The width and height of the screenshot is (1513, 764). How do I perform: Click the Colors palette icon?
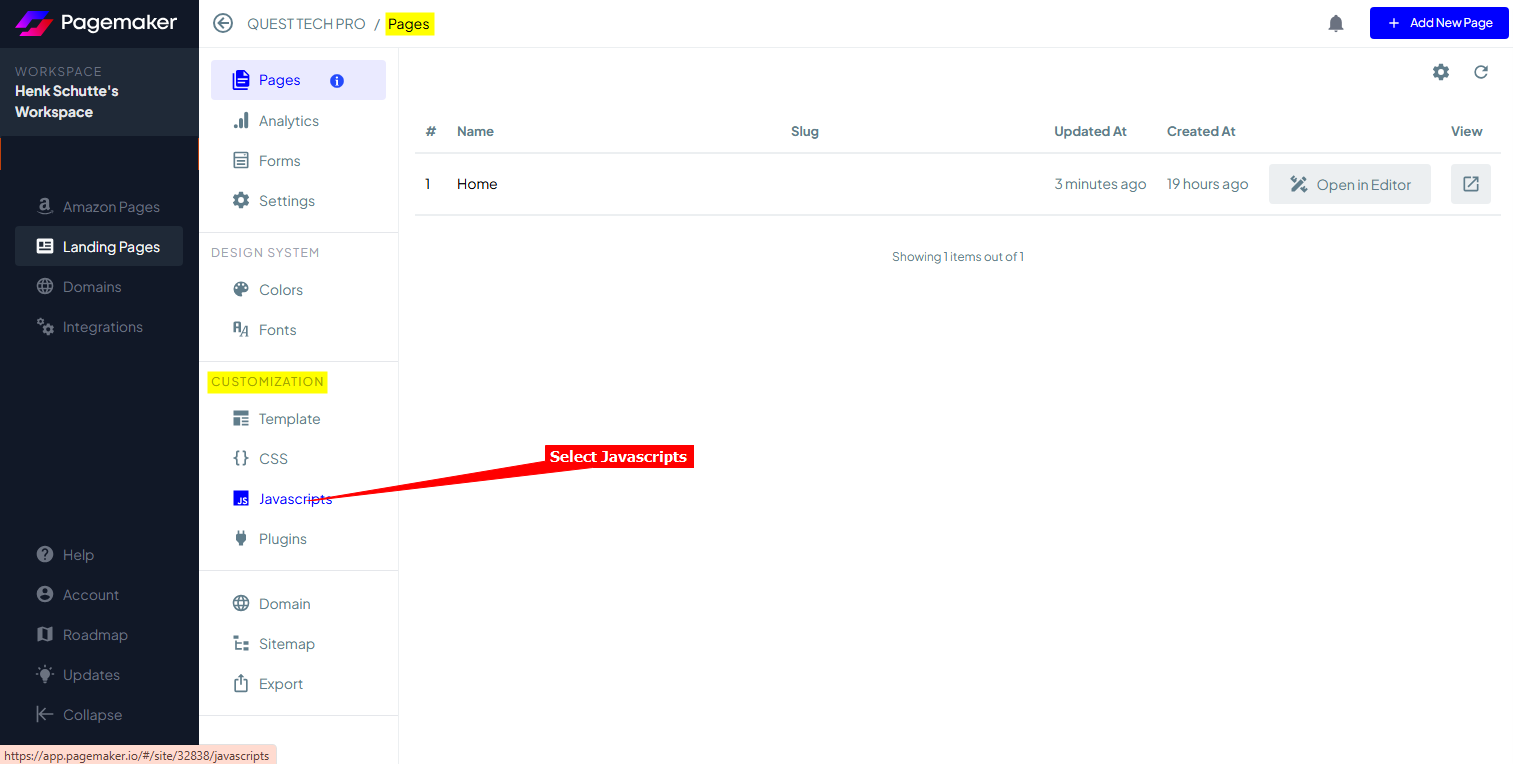(x=241, y=289)
